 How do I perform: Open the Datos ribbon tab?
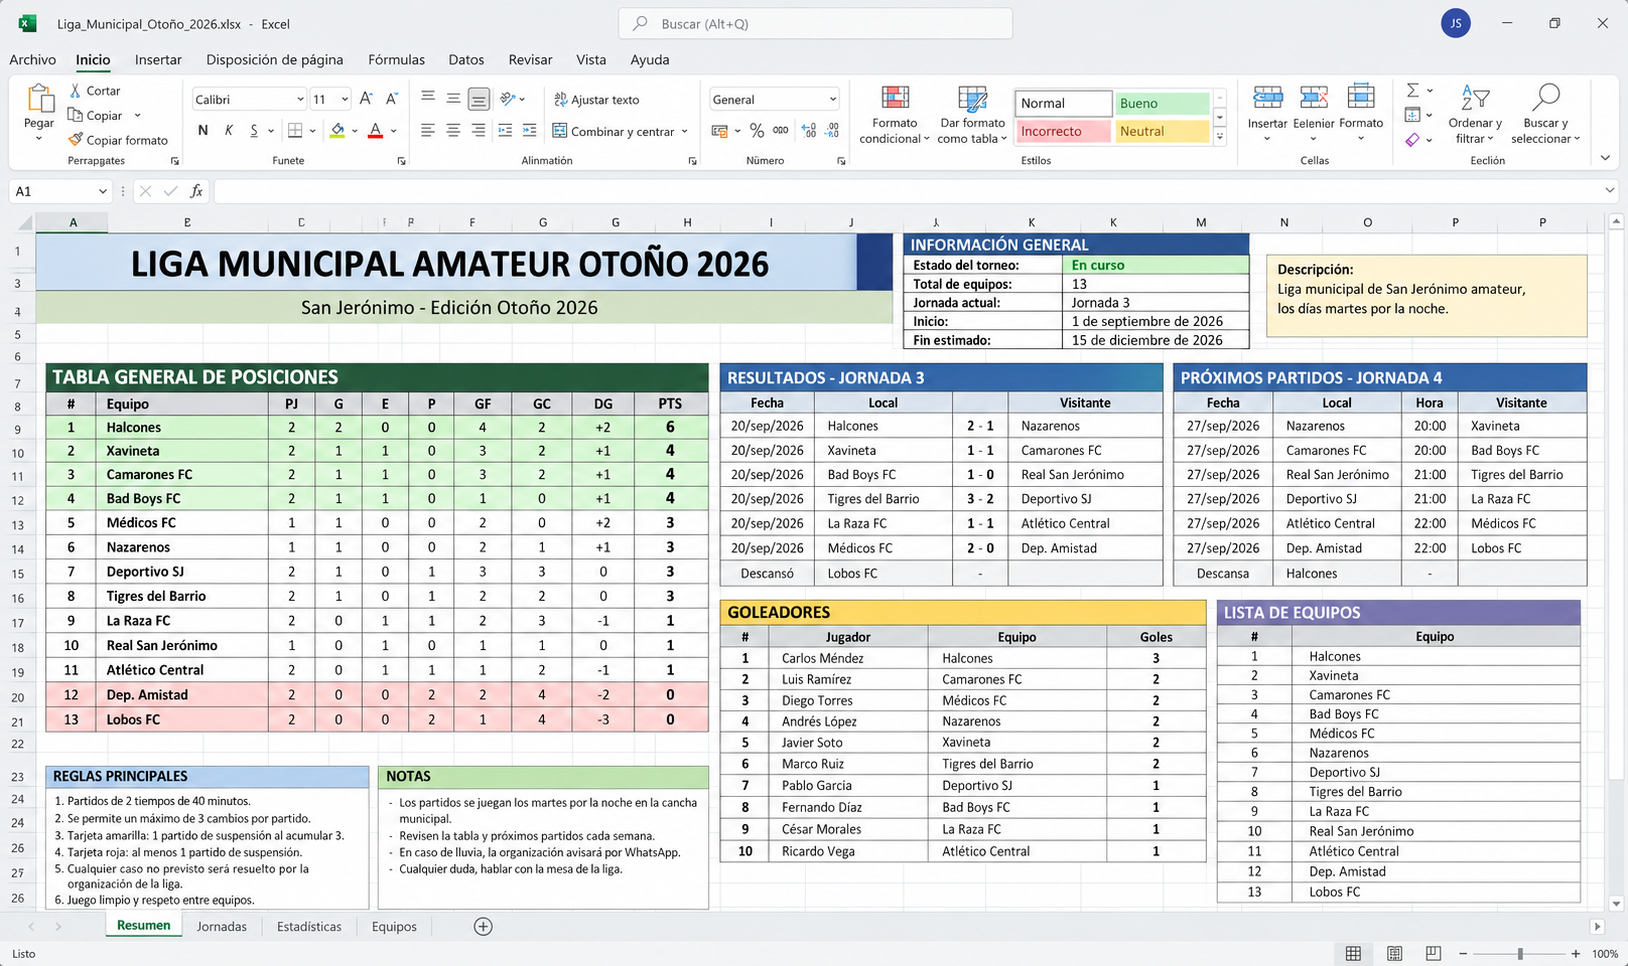(466, 60)
